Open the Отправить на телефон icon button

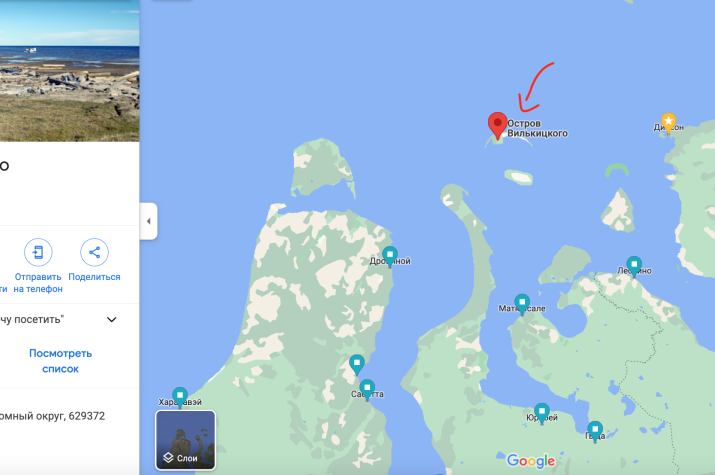[x=38, y=252]
